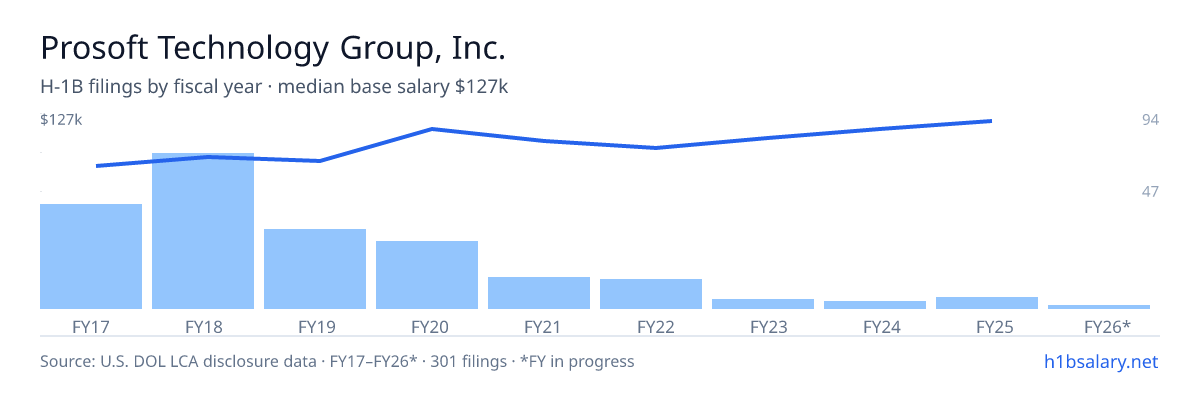This screenshot has width=1200, height=400.
Task: Click the FY22 axis label
Action: 651,326
